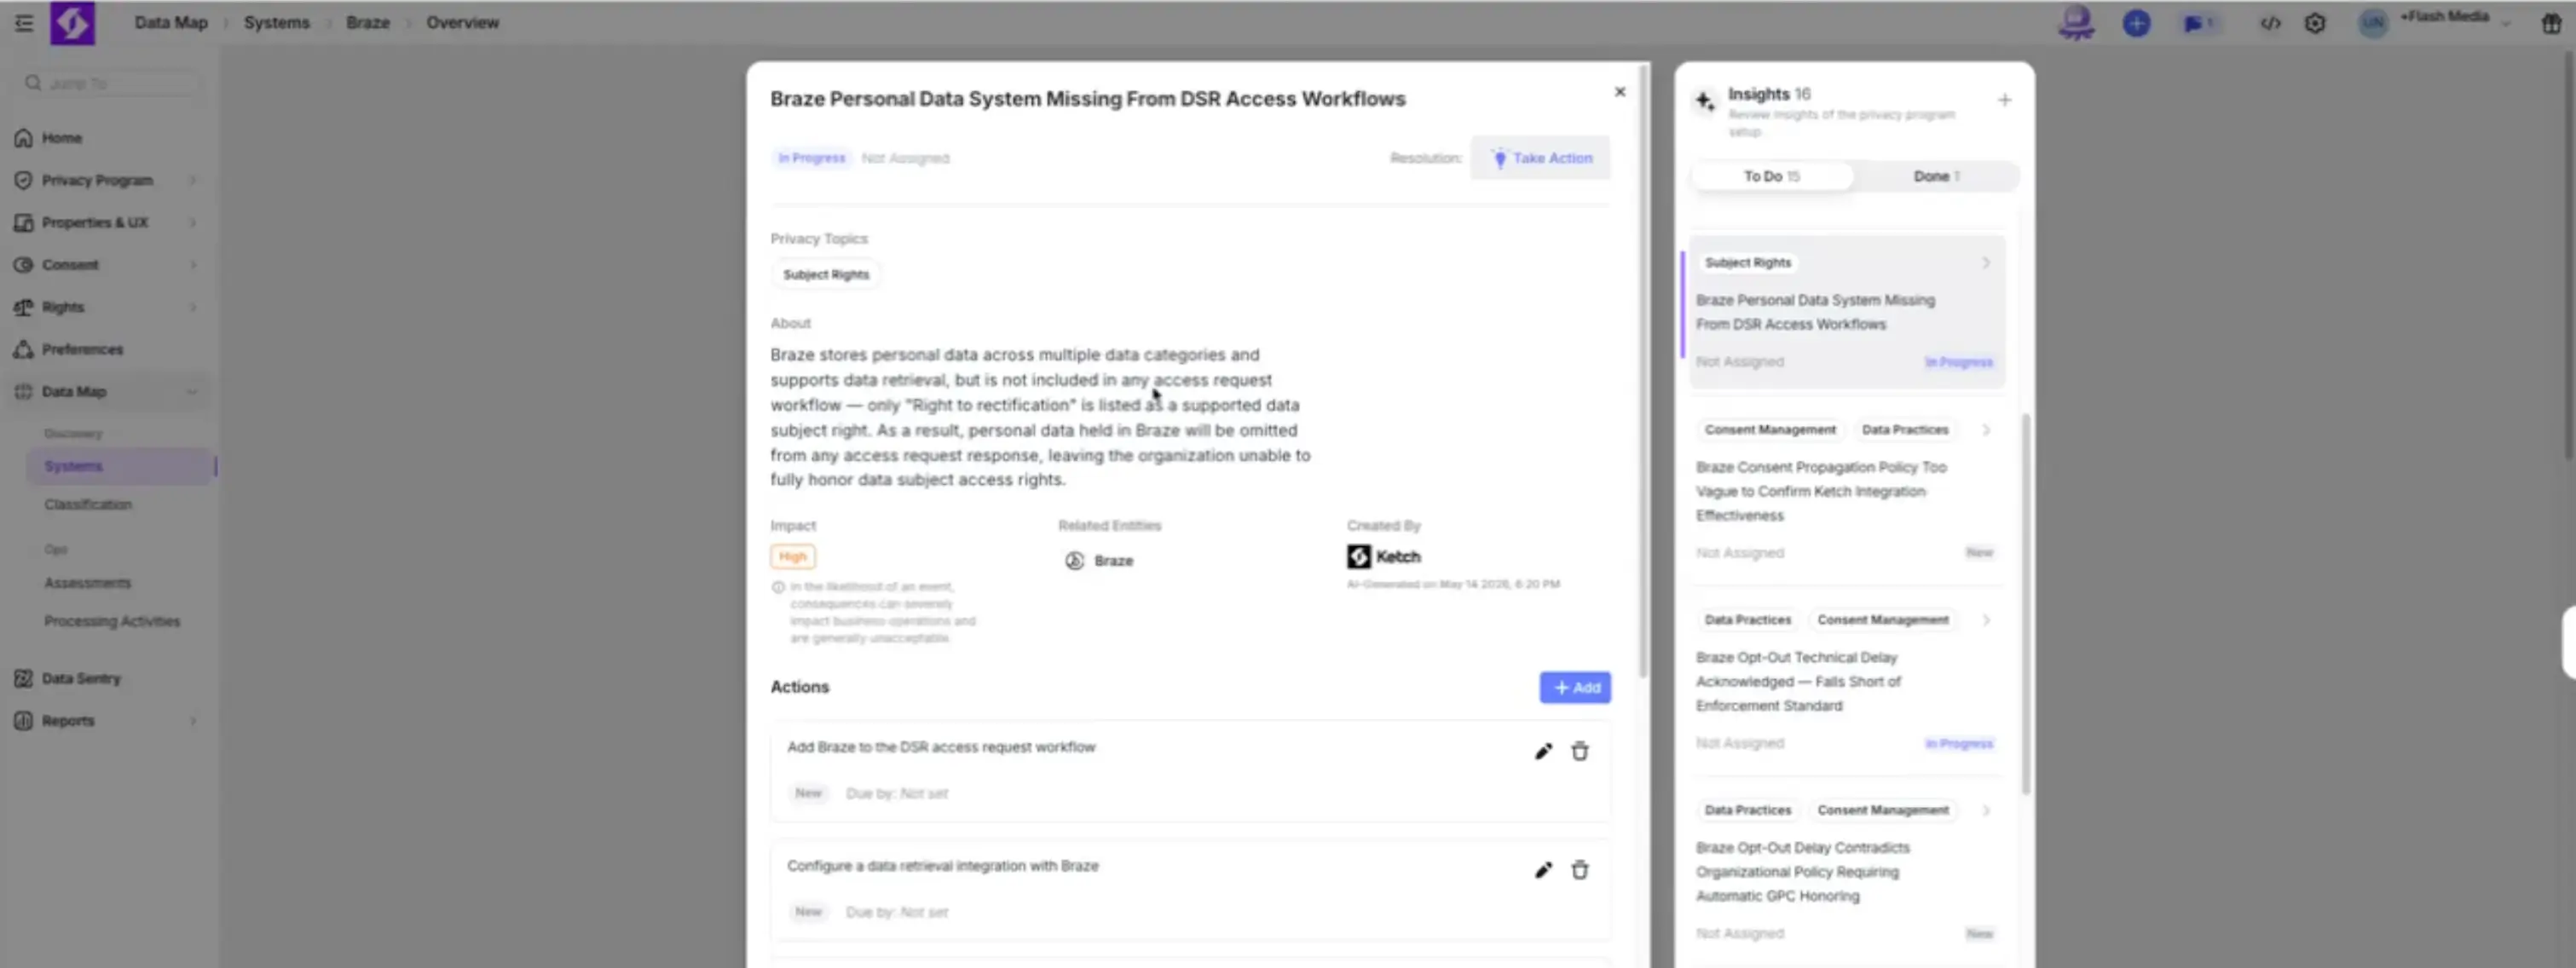The image size is (2576, 968).
Task: Click the Home sidebar icon
Action: [x=23, y=138]
